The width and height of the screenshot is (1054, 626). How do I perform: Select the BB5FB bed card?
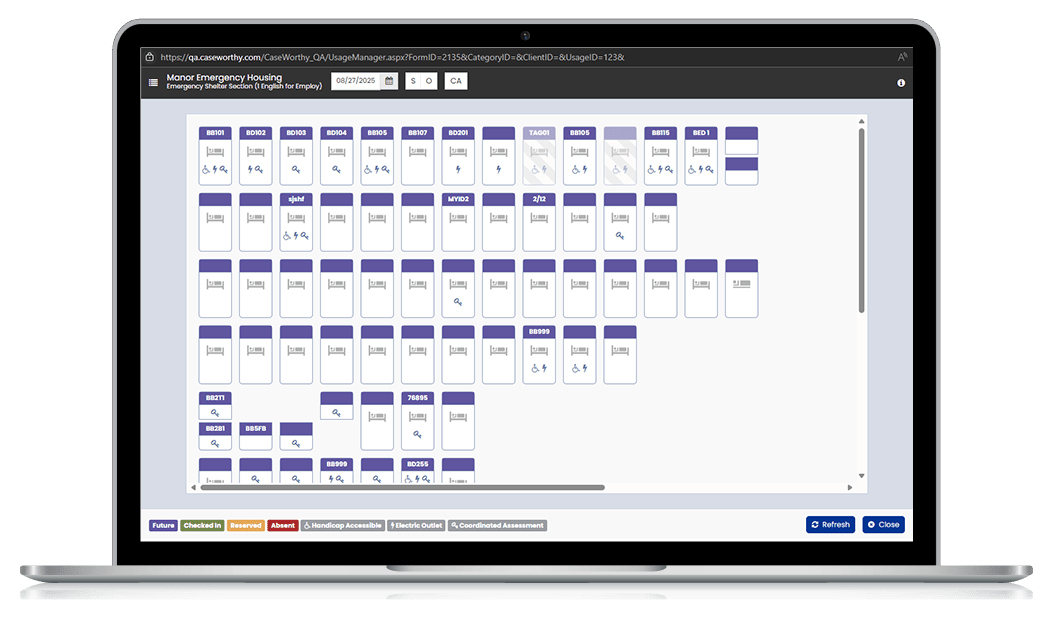coord(255,436)
